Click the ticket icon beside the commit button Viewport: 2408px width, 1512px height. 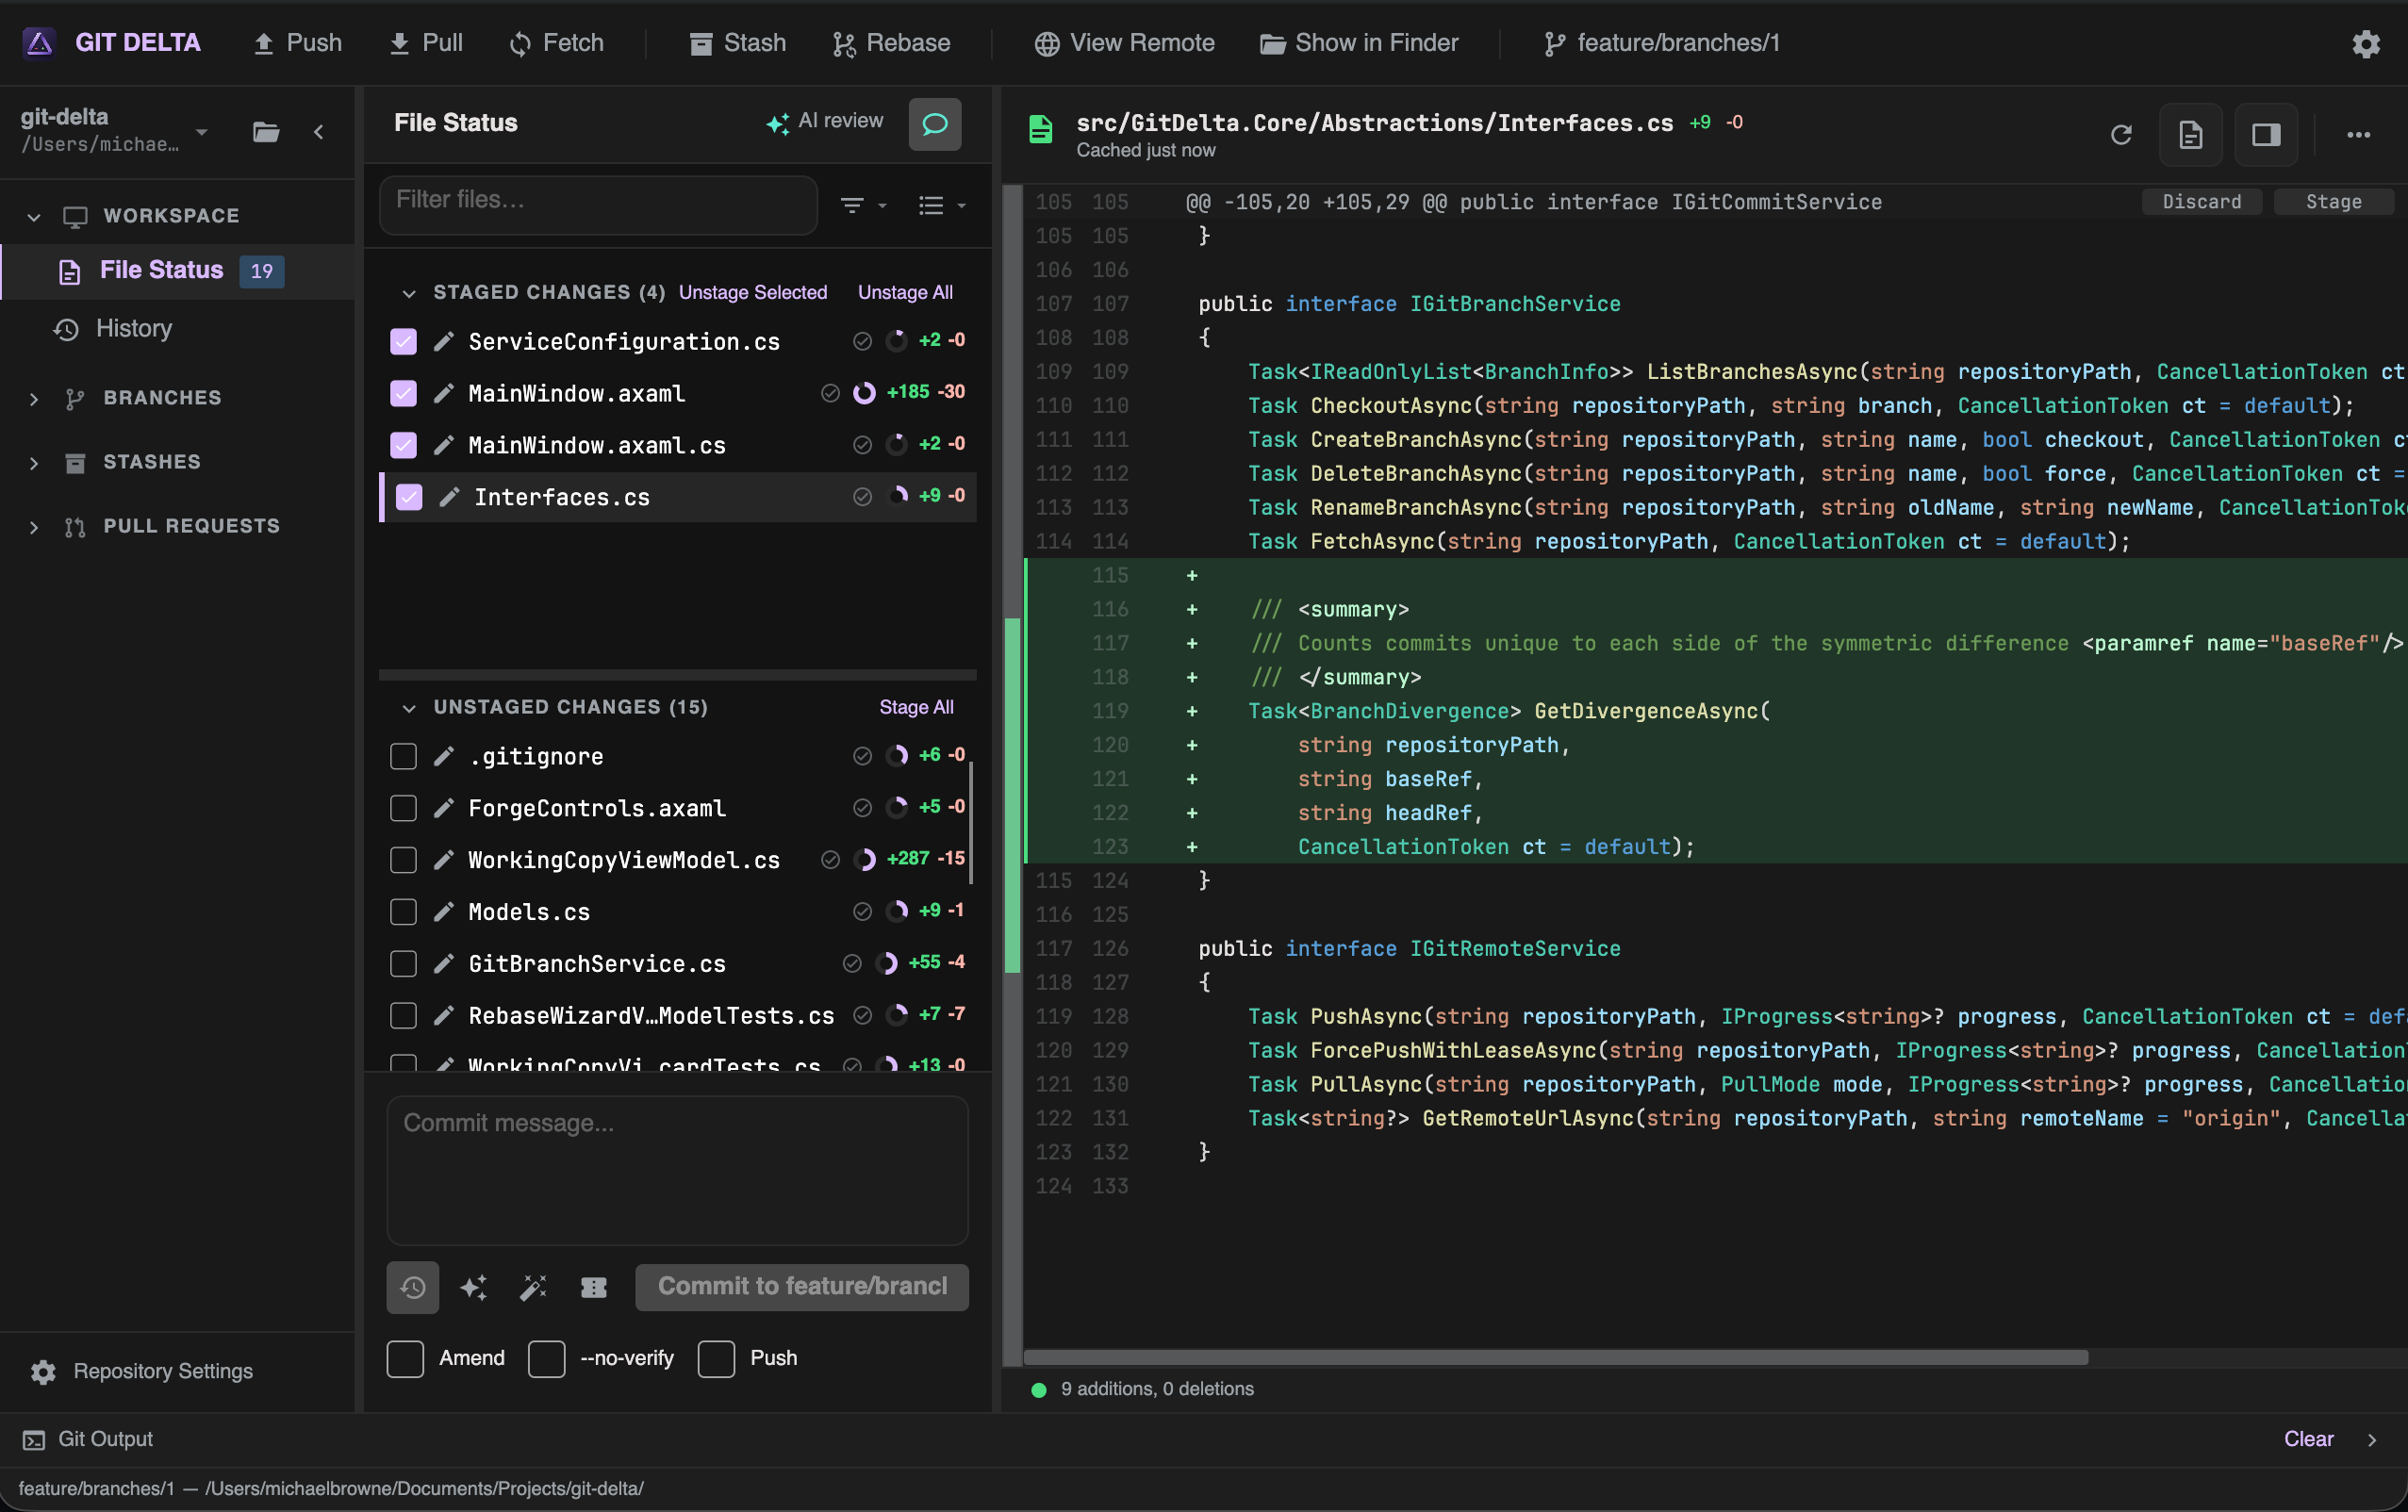coord(594,1287)
